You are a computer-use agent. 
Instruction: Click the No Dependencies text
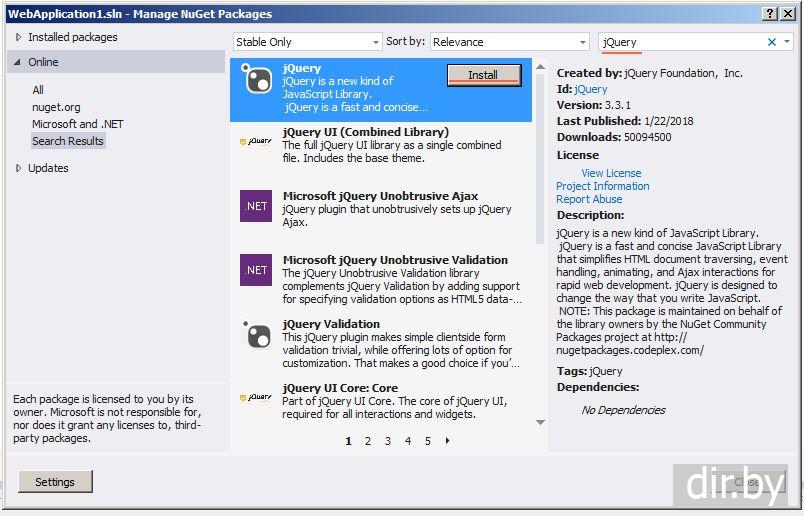pos(624,410)
